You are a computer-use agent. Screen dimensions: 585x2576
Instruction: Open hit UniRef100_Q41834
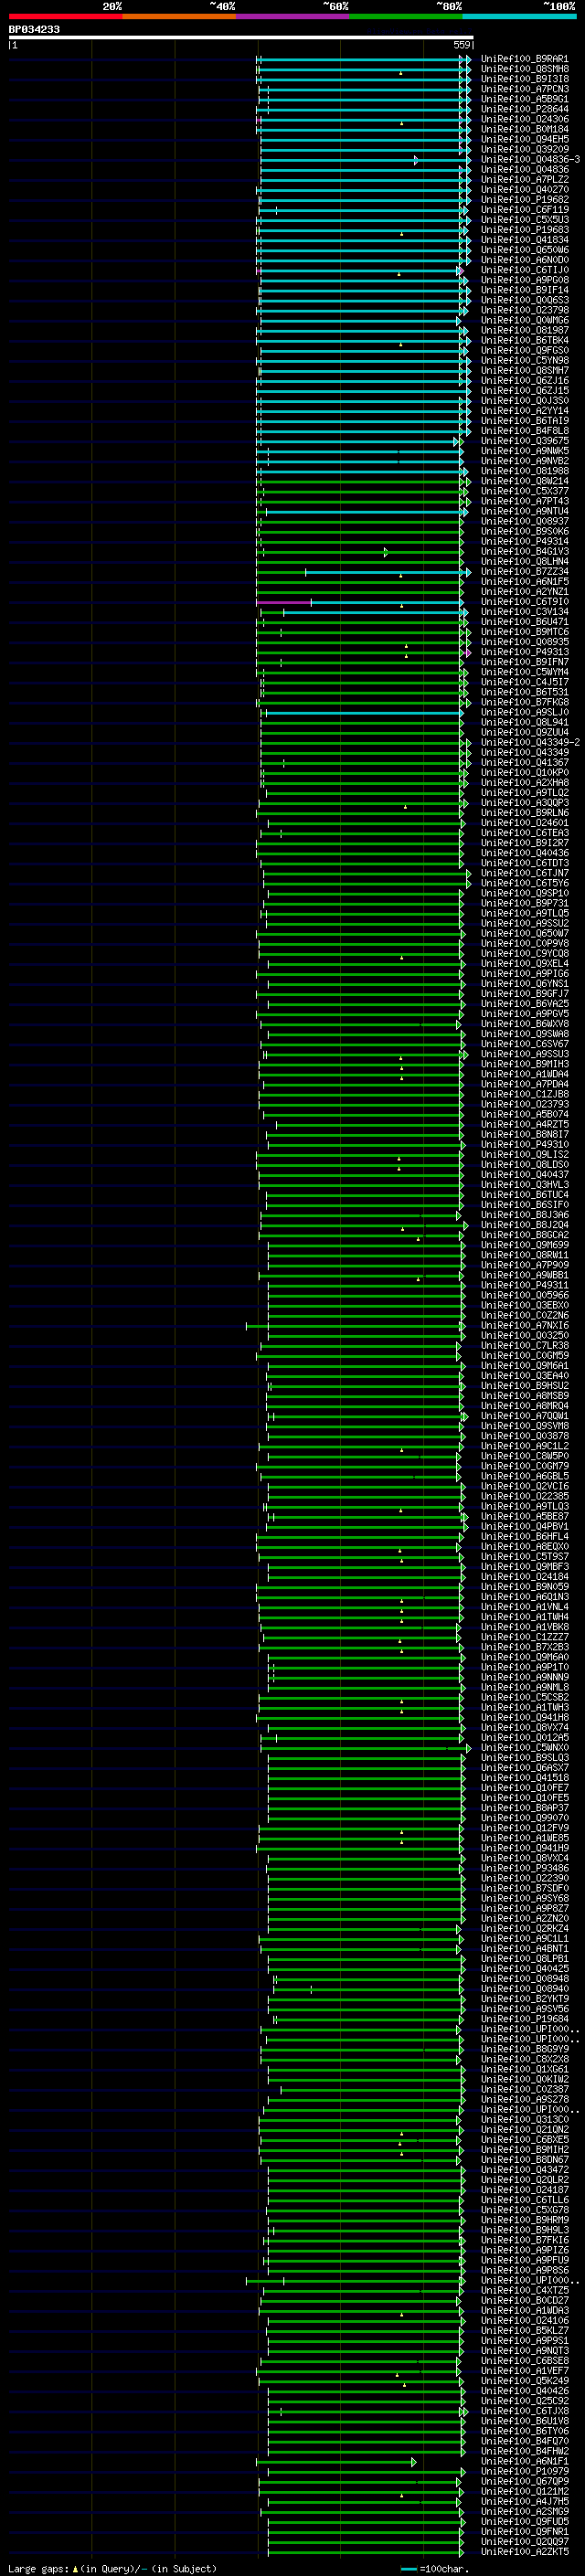(x=525, y=240)
